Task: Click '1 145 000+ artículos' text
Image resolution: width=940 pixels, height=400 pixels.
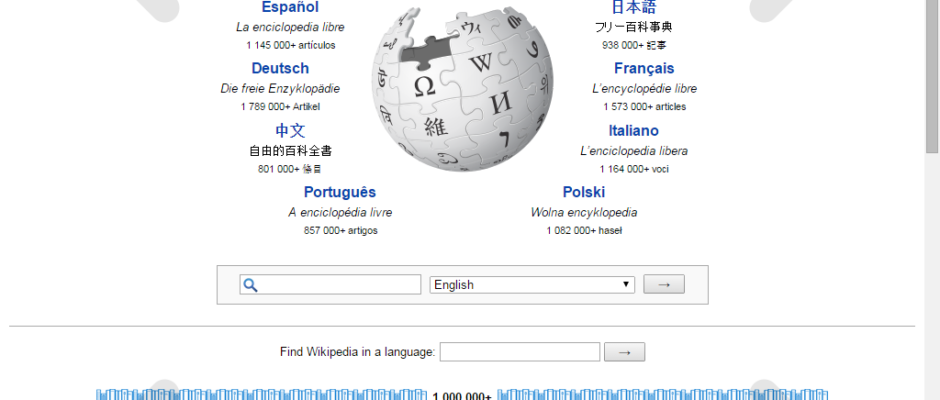Action: pos(291,45)
